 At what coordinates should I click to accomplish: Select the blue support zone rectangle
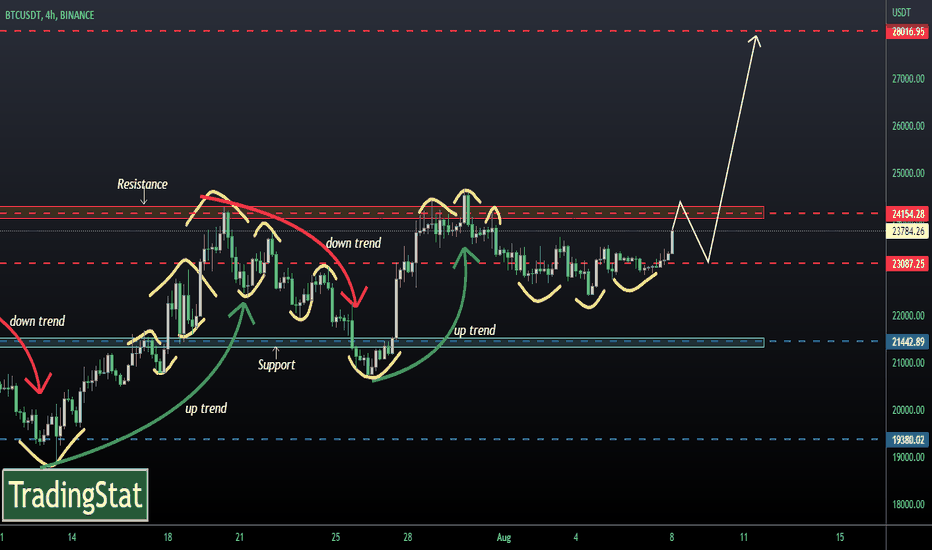point(382,342)
